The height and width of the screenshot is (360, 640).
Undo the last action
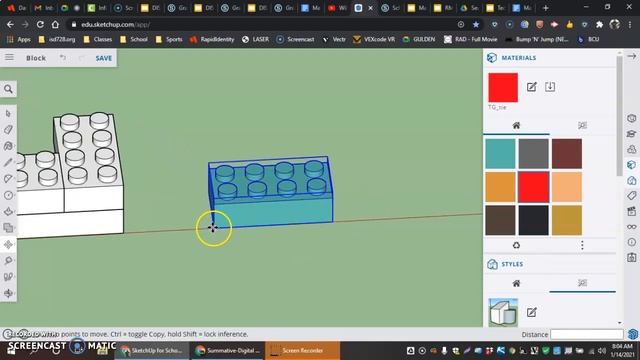tap(62, 58)
